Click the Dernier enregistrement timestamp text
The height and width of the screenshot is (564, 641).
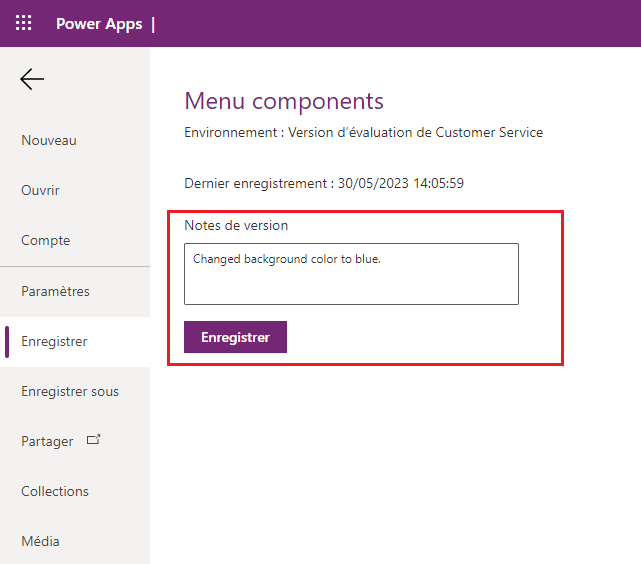click(x=324, y=184)
